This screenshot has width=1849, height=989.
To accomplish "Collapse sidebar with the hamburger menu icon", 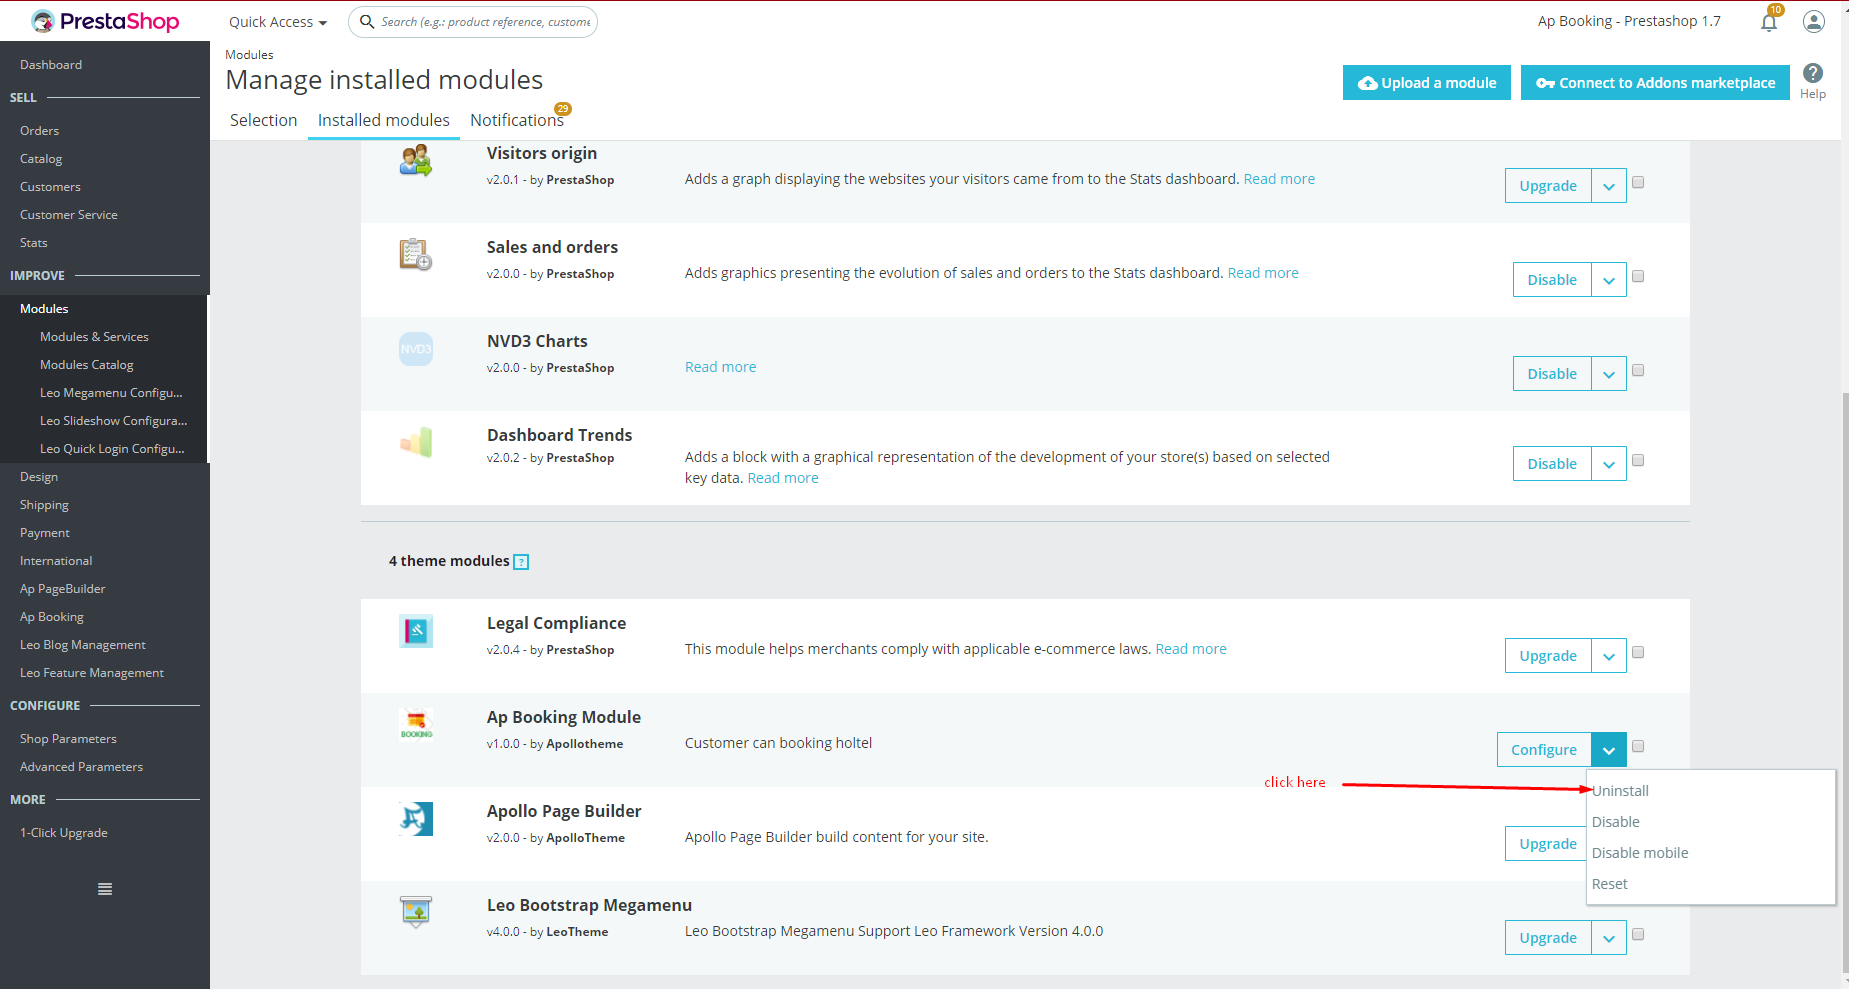I will click(105, 889).
